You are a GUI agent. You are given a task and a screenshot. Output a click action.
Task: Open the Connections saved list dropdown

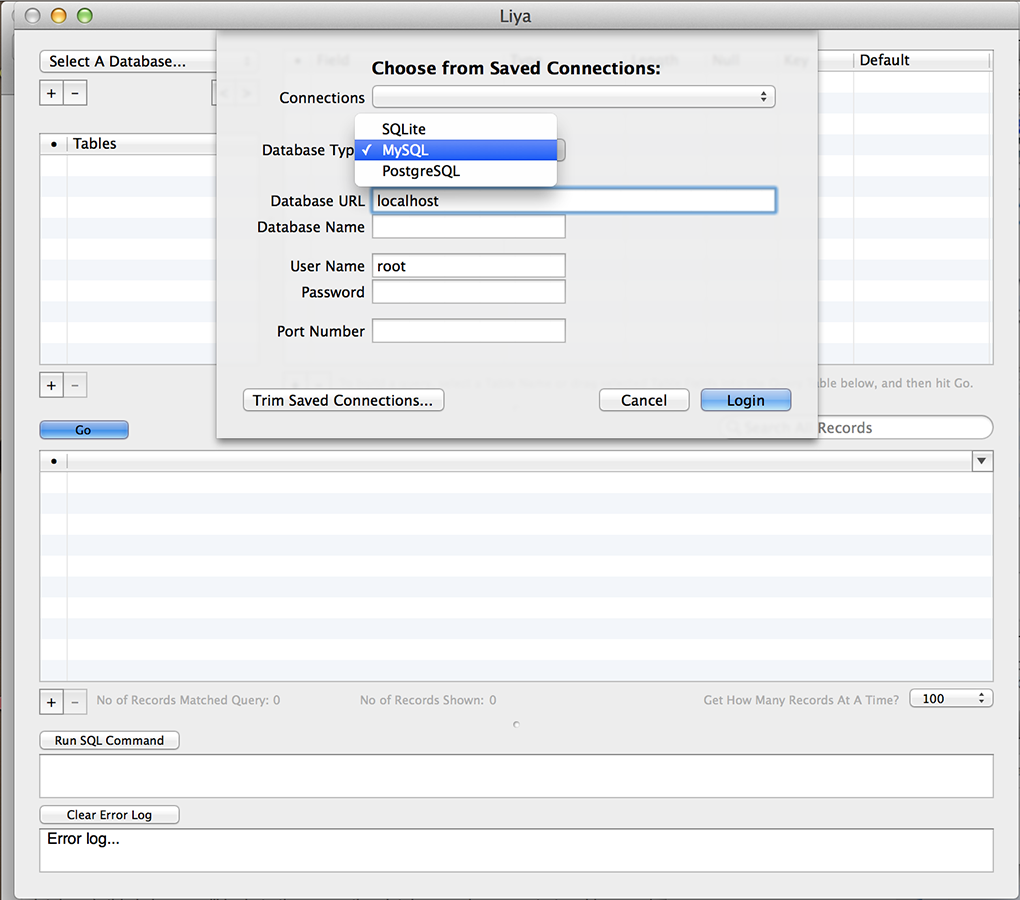573,97
